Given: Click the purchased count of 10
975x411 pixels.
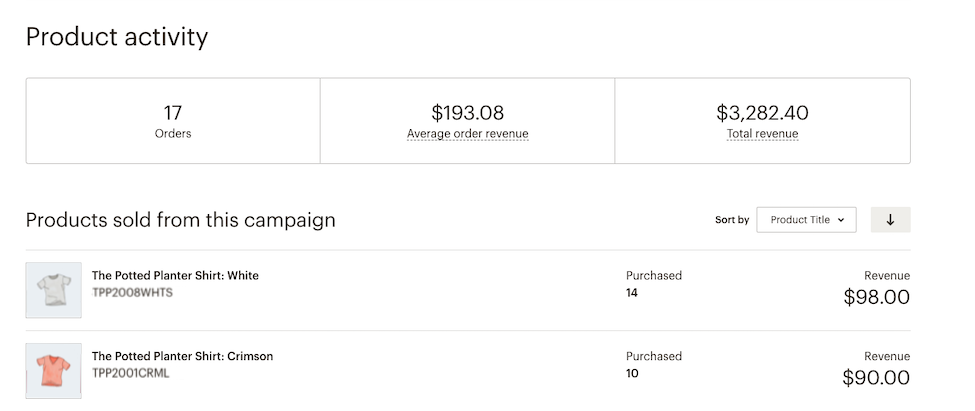Looking at the screenshot, I should click(x=632, y=374).
